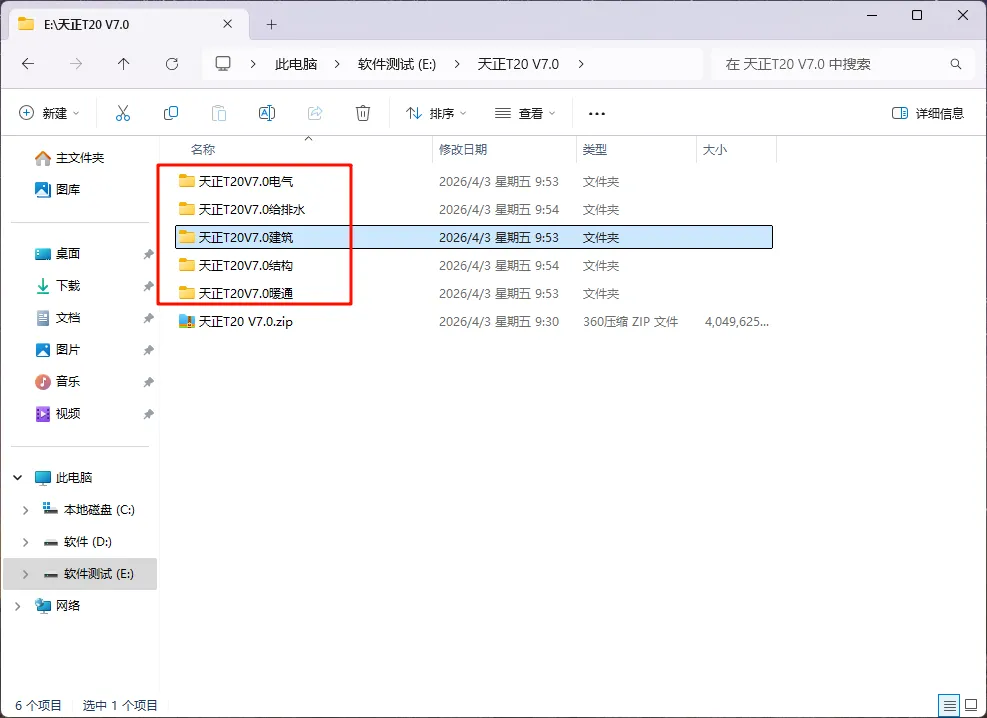
Task: Click the Delete trash can icon
Action: 363,113
